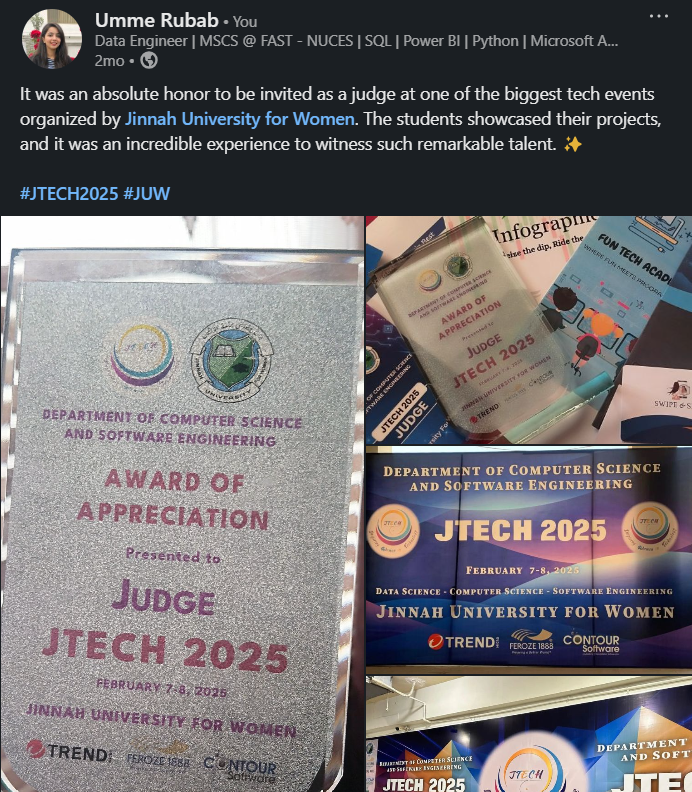Click the Data Engineer headline text
Screen dimensions: 692x792
[x=356, y=40]
